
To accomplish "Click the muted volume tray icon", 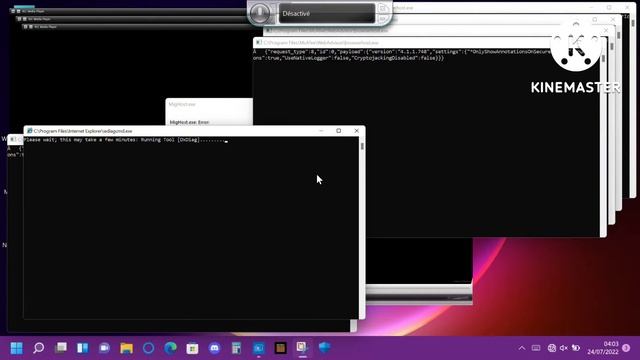I will click(564, 348).
